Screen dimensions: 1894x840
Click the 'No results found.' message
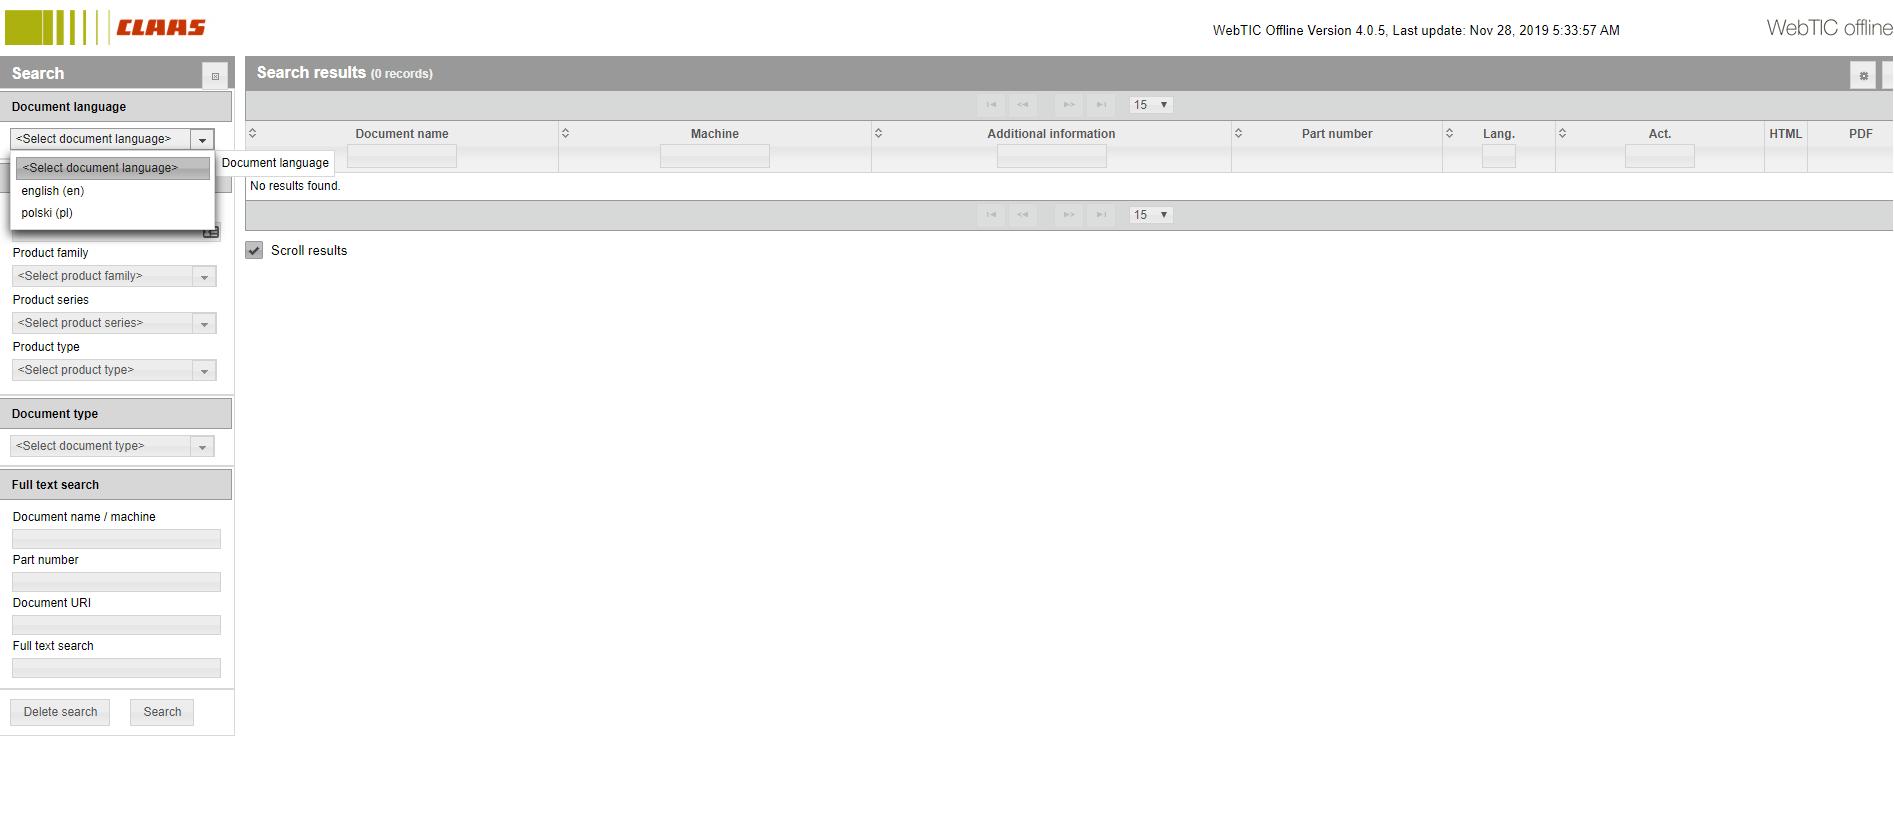[x=295, y=186]
